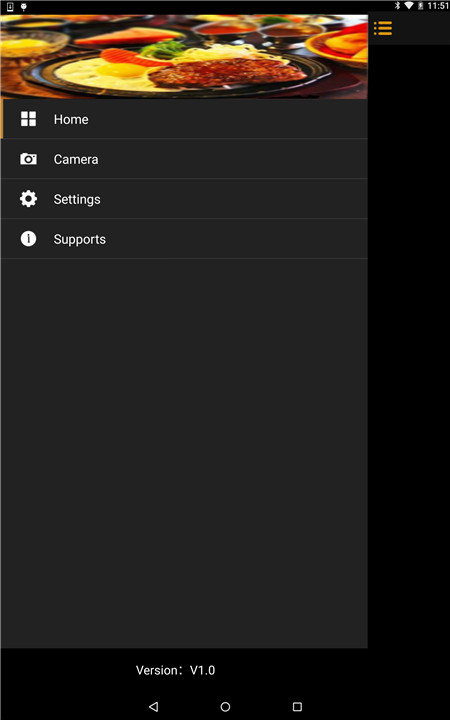Open the Camera menu item

(x=184, y=159)
